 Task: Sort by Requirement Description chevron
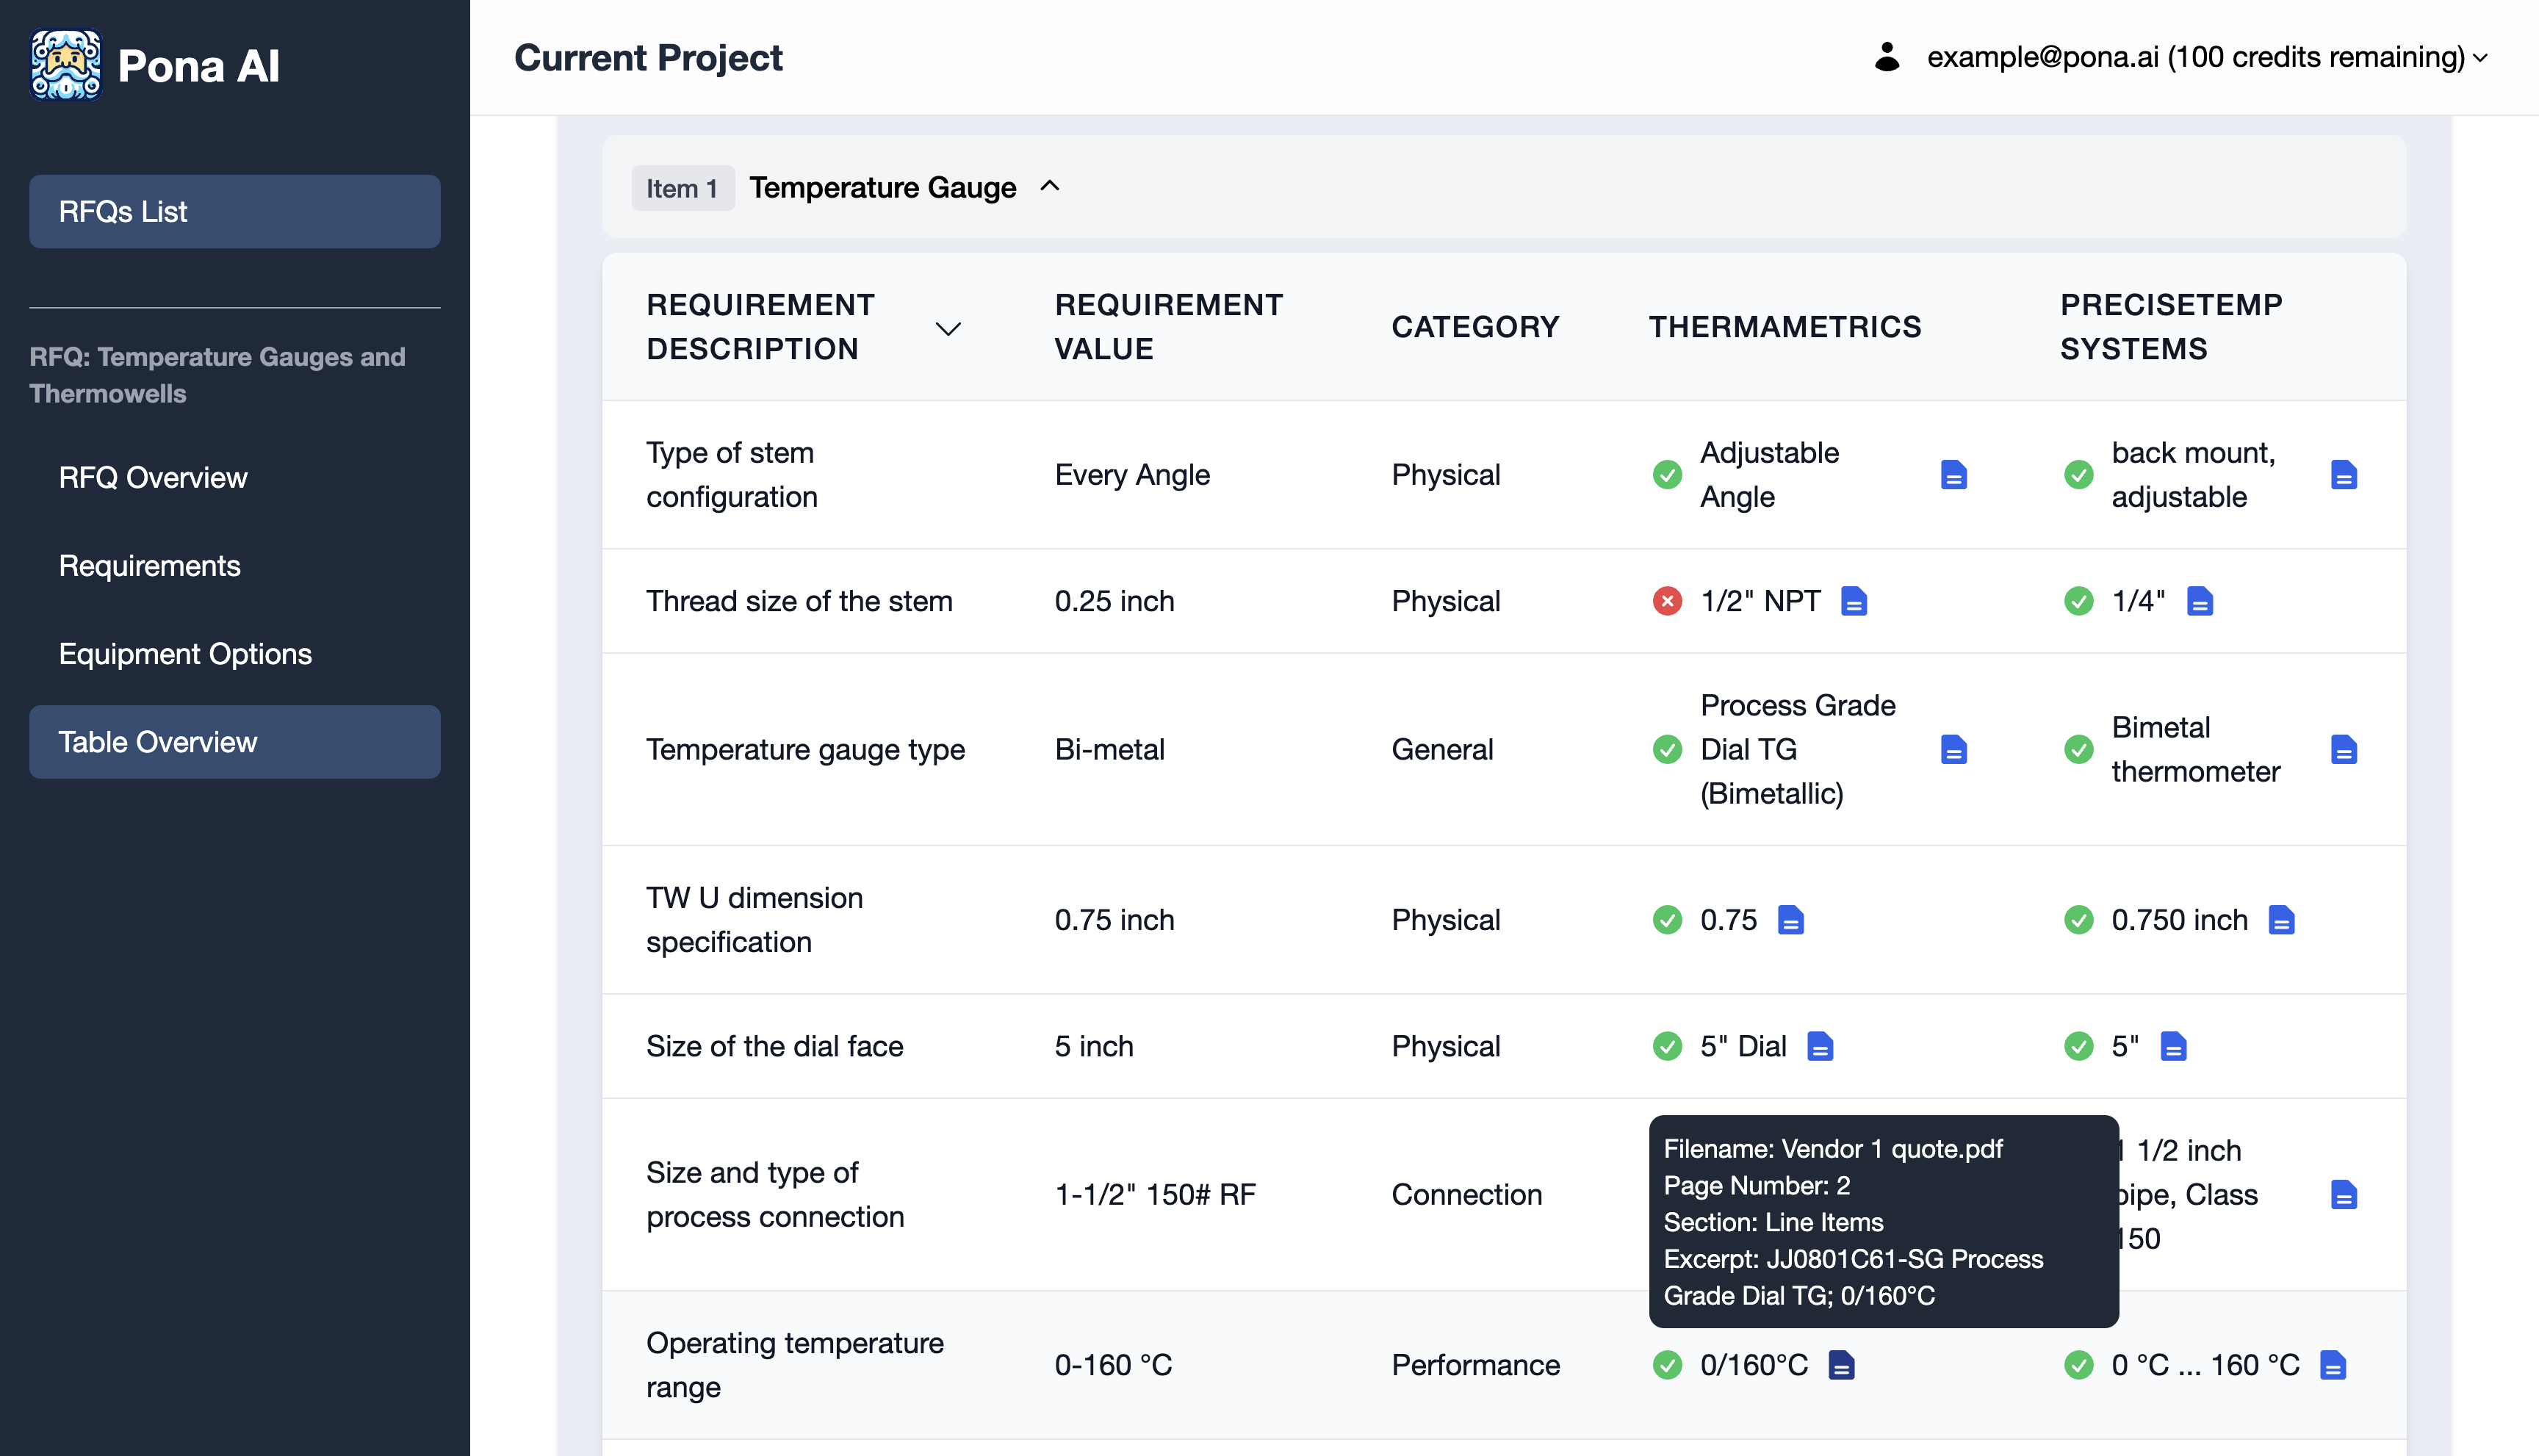pyautogui.click(x=948, y=328)
